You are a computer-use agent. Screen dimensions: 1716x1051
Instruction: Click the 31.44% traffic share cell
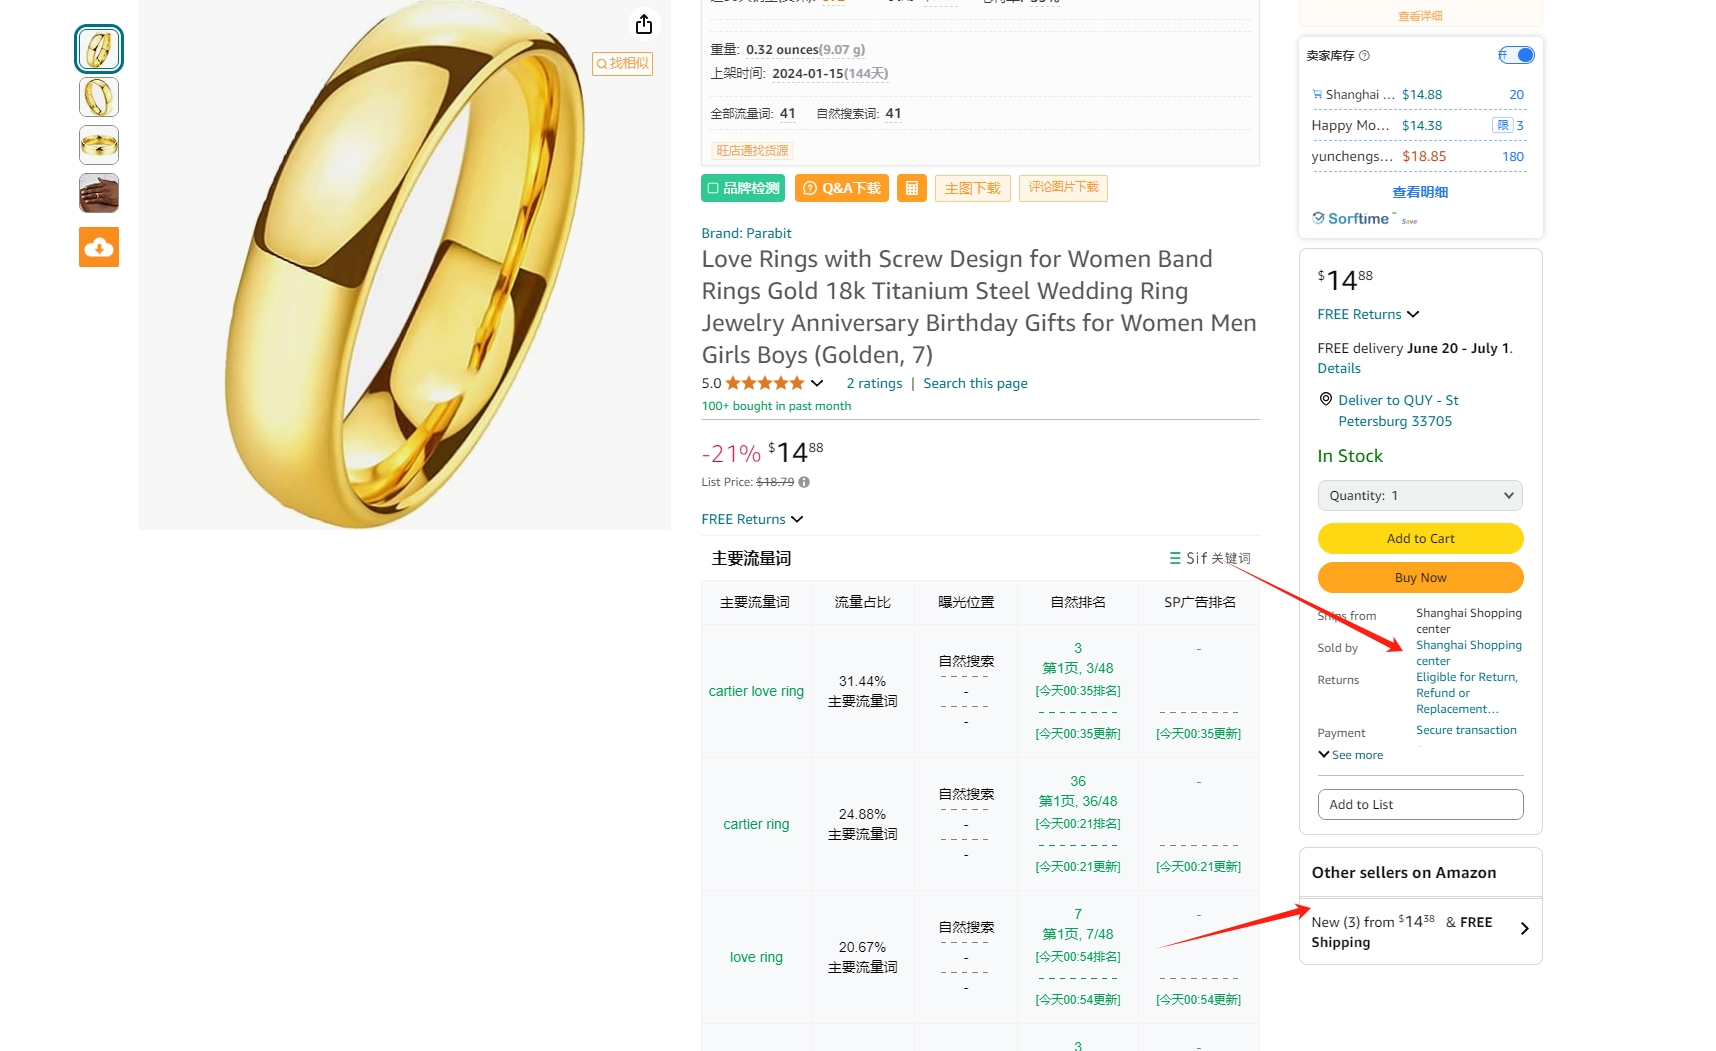862,691
